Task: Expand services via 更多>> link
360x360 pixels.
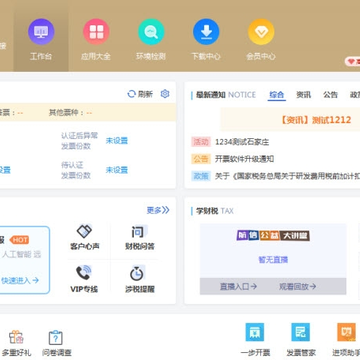Action: pyautogui.click(x=158, y=210)
